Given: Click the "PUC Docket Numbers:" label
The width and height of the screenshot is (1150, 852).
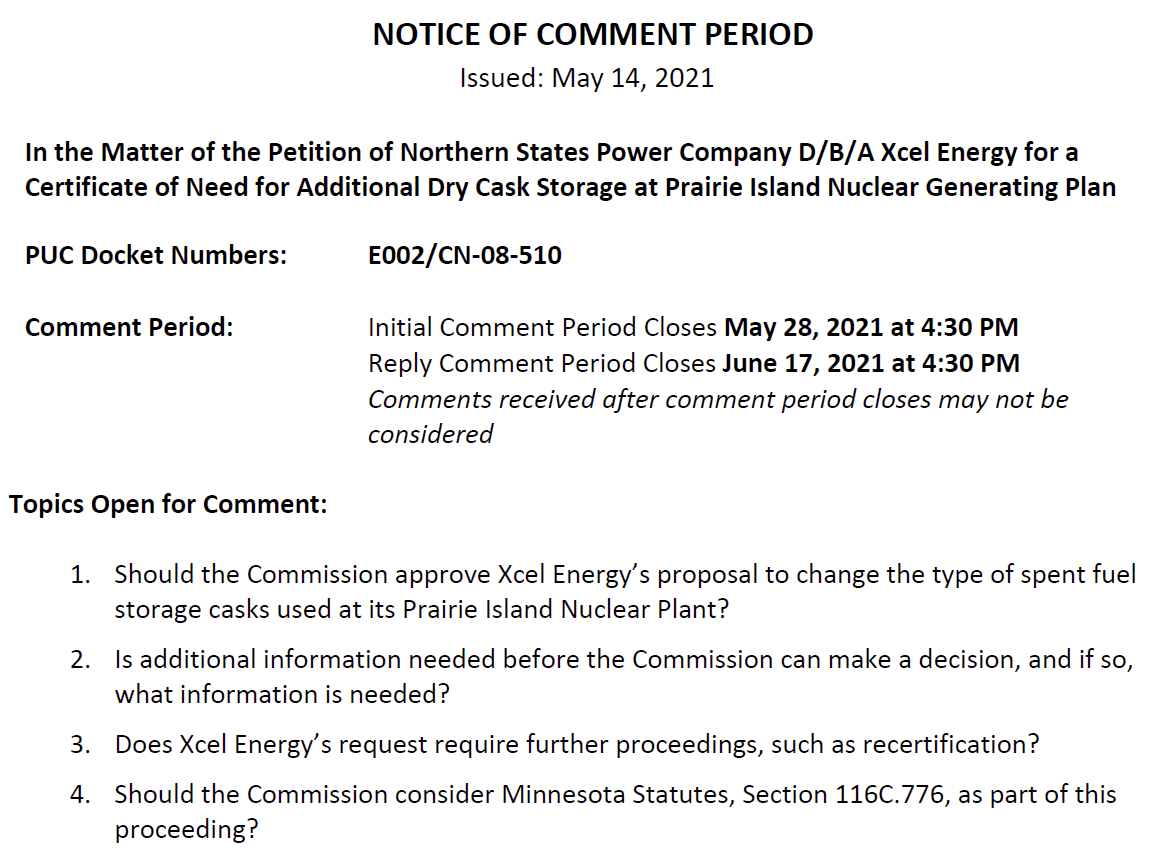Looking at the screenshot, I should [155, 255].
